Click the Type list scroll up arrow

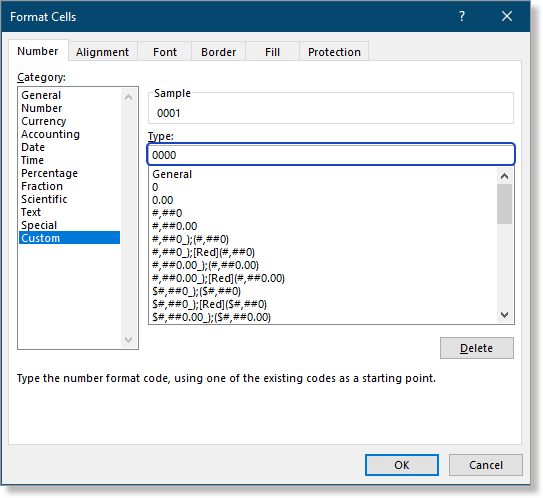505,176
